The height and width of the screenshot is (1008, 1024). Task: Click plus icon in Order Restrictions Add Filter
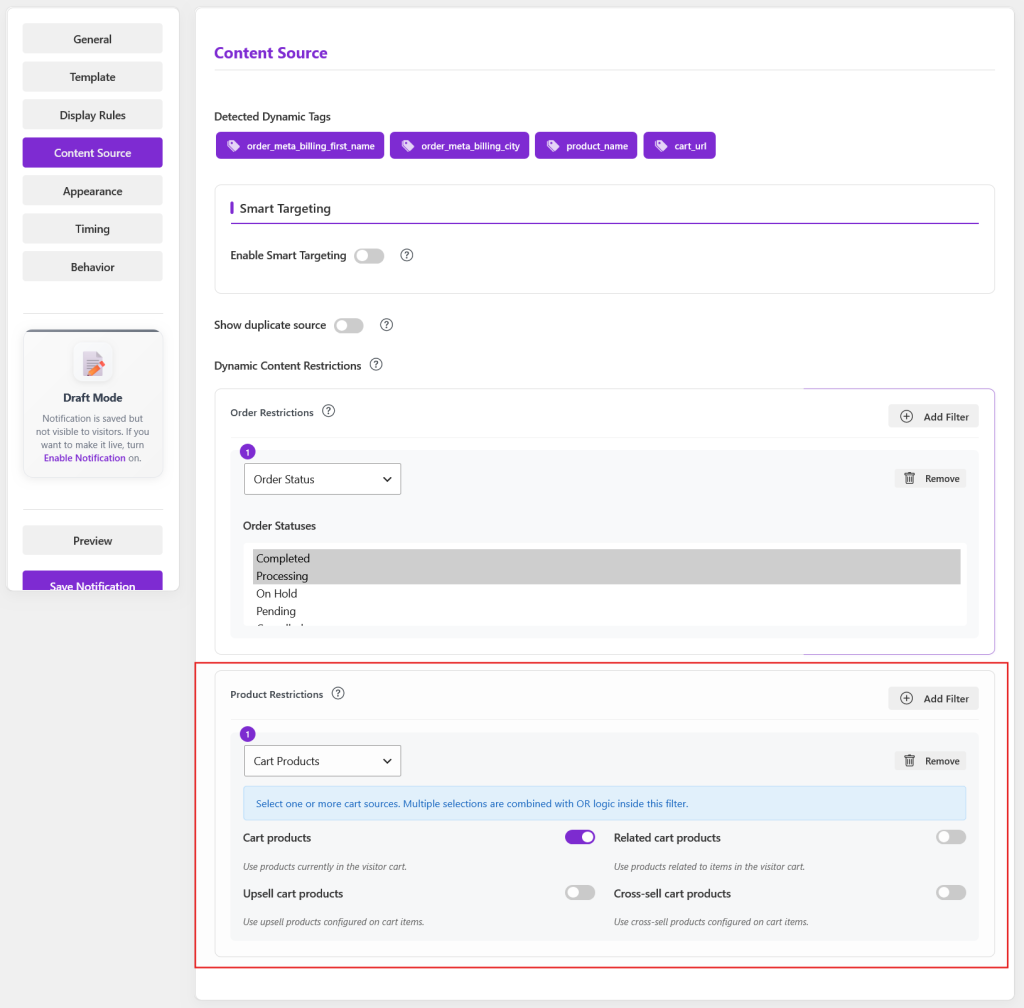(x=906, y=417)
